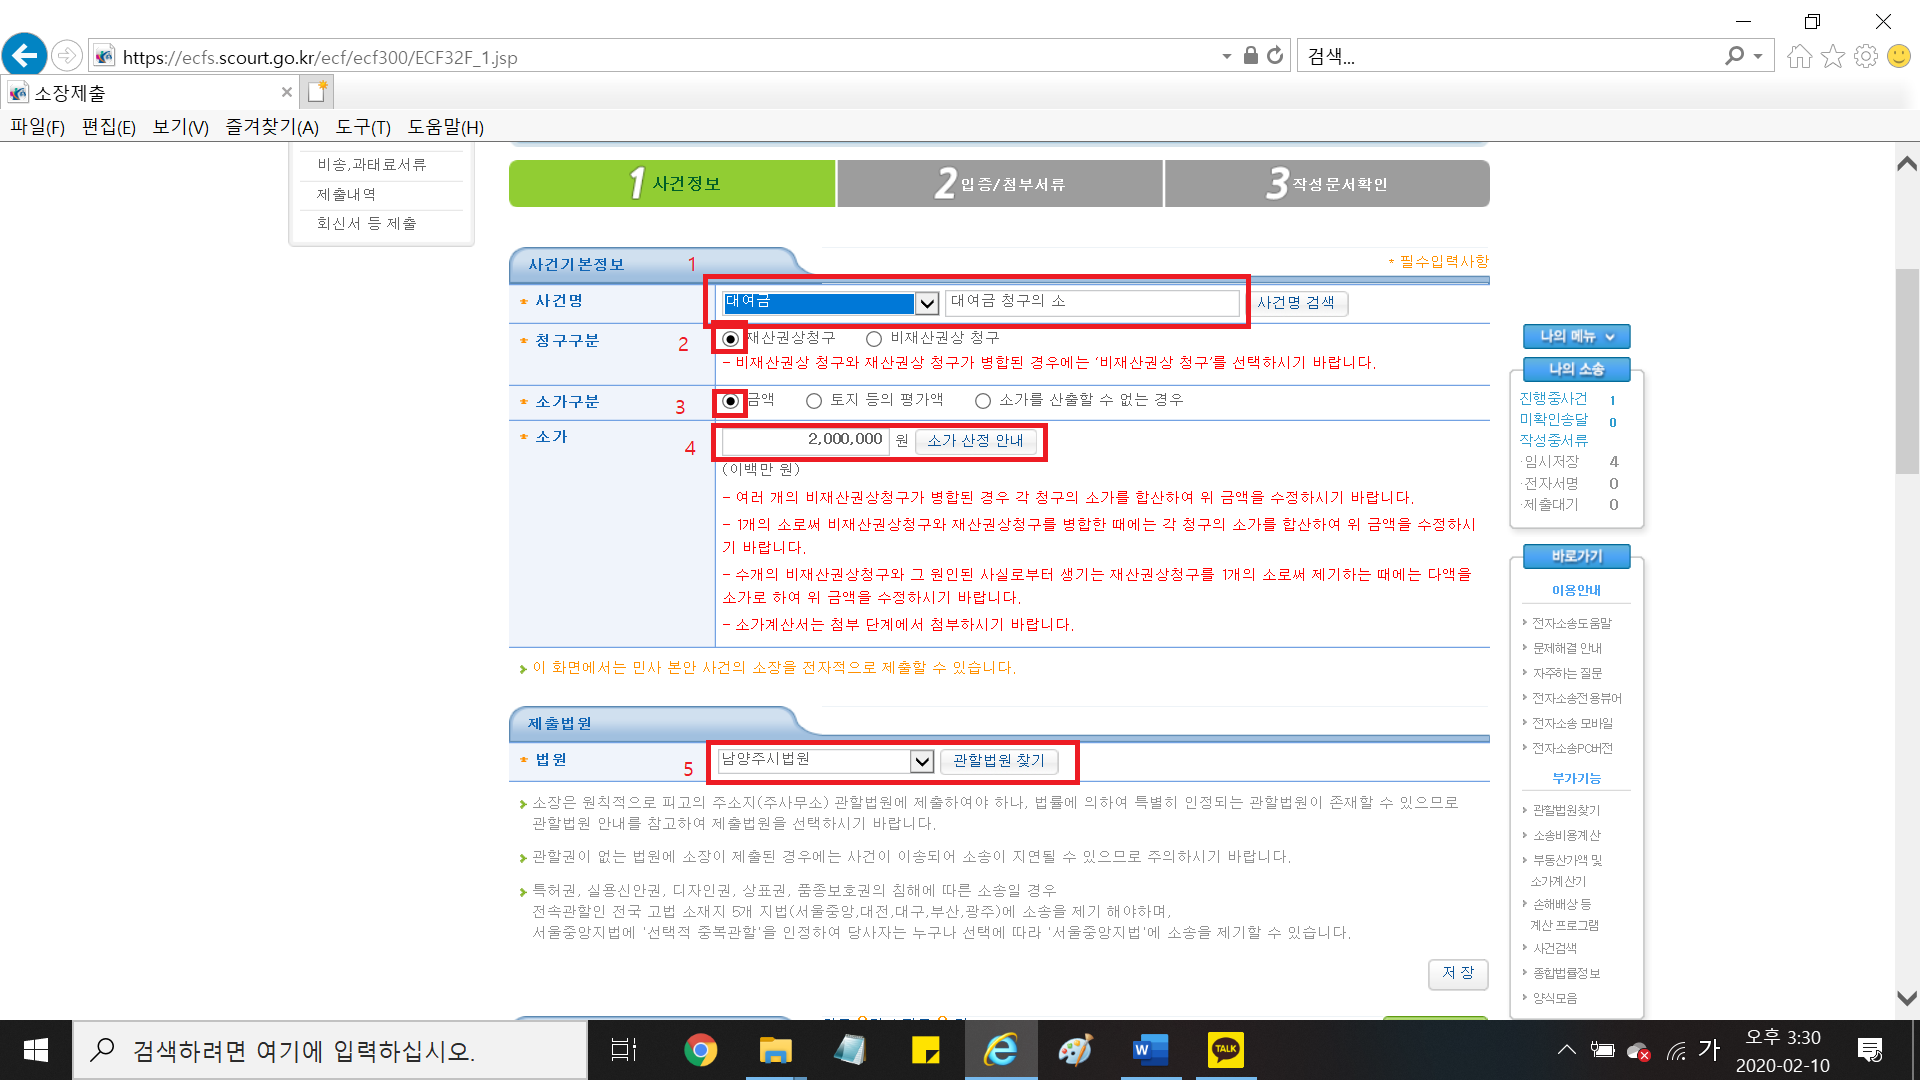Open File Explorer from the taskbar
The width and height of the screenshot is (1920, 1080).
[x=775, y=1050]
